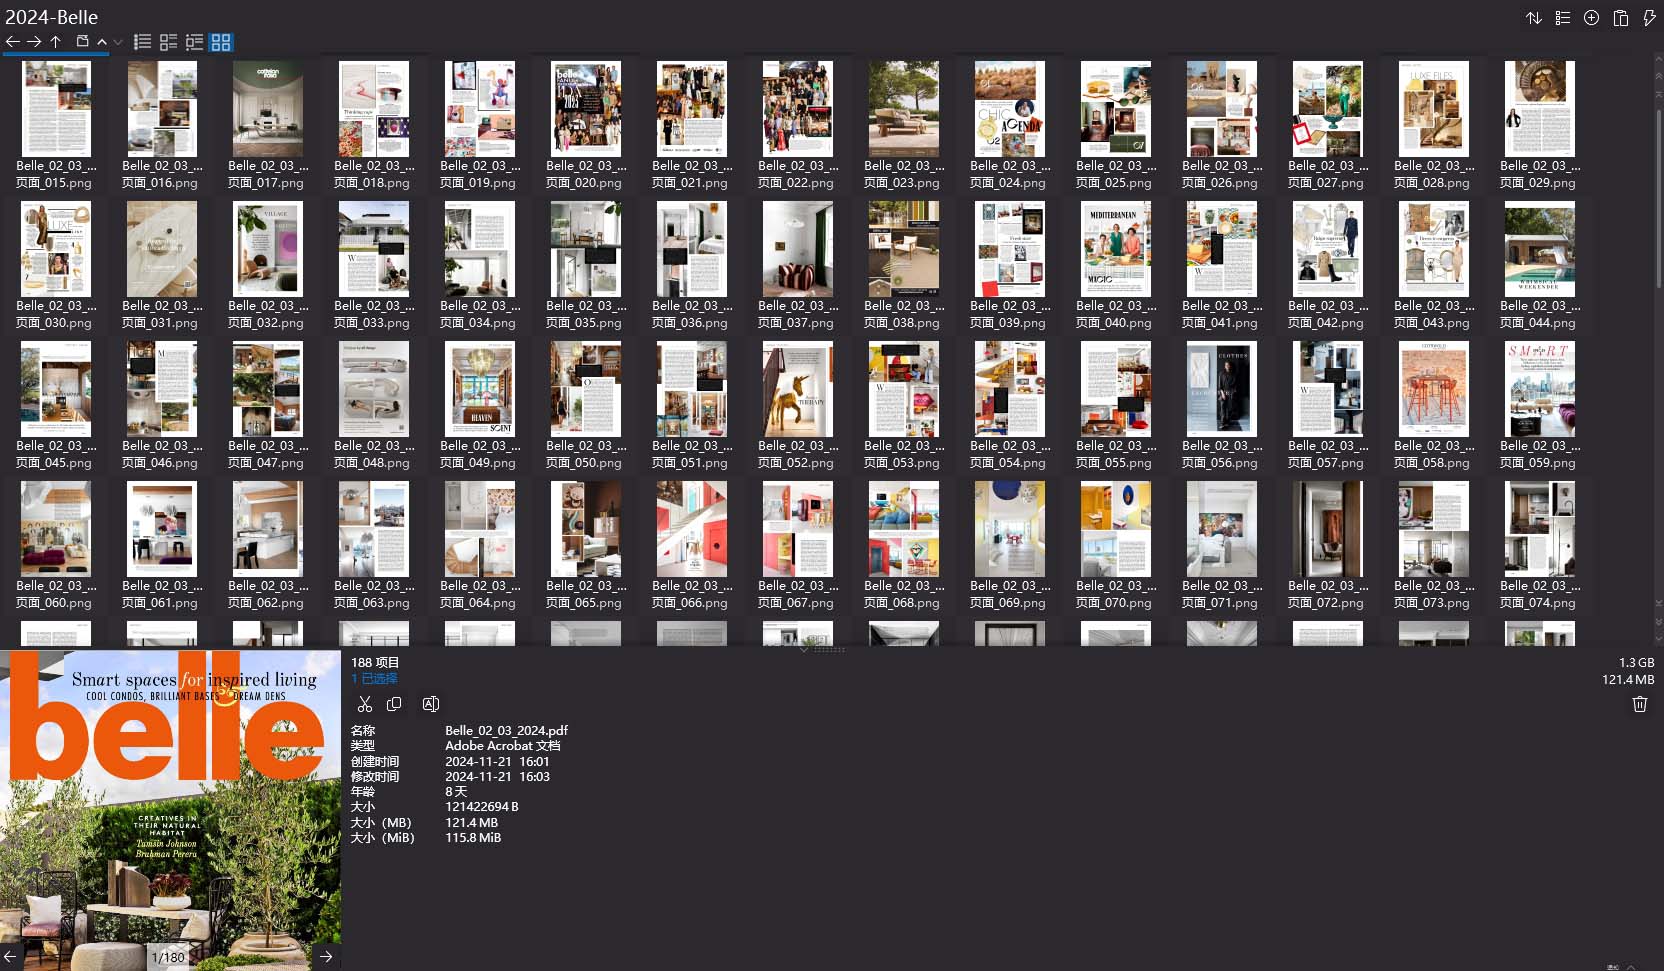Click the belle magazine cover preview

point(170,810)
